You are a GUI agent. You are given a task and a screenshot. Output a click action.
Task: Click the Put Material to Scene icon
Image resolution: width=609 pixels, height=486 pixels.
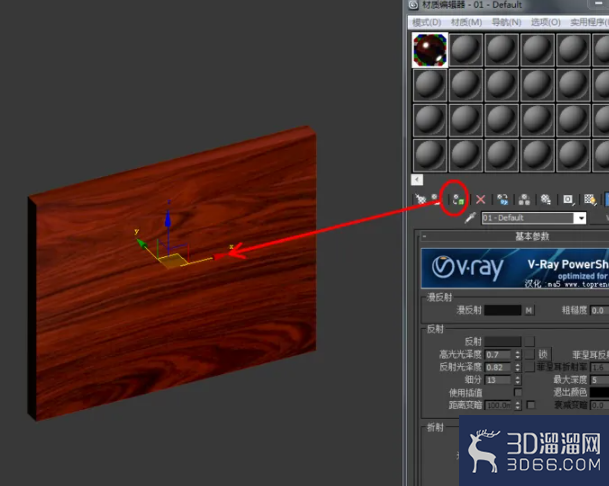coord(437,199)
